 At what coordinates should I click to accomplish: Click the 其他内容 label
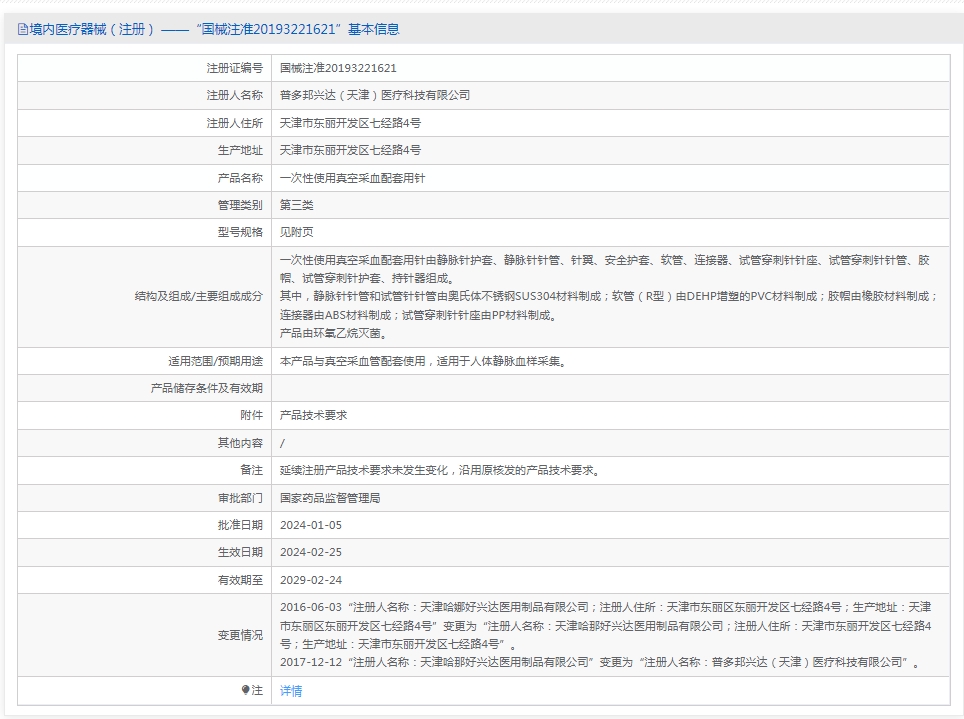[x=240, y=443]
